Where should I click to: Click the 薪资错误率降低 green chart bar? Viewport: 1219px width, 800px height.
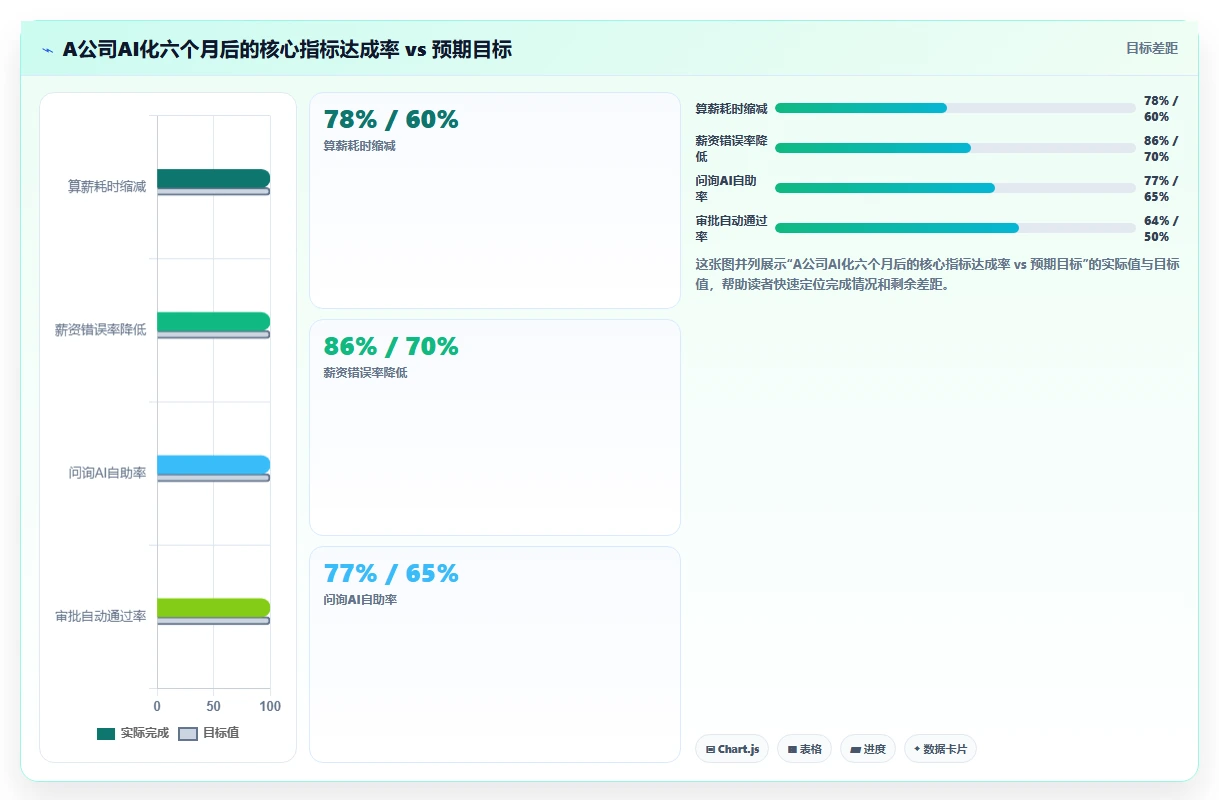point(213,321)
